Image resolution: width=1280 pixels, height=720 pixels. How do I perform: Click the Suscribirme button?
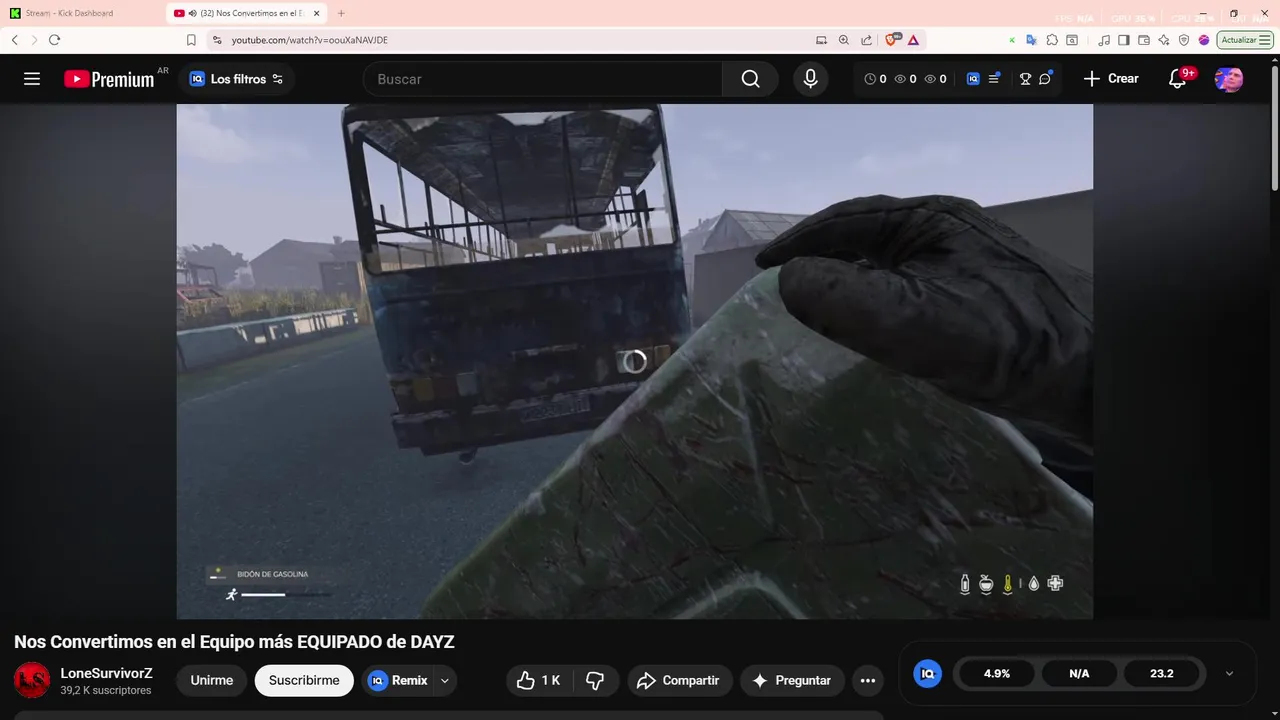pyautogui.click(x=304, y=680)
